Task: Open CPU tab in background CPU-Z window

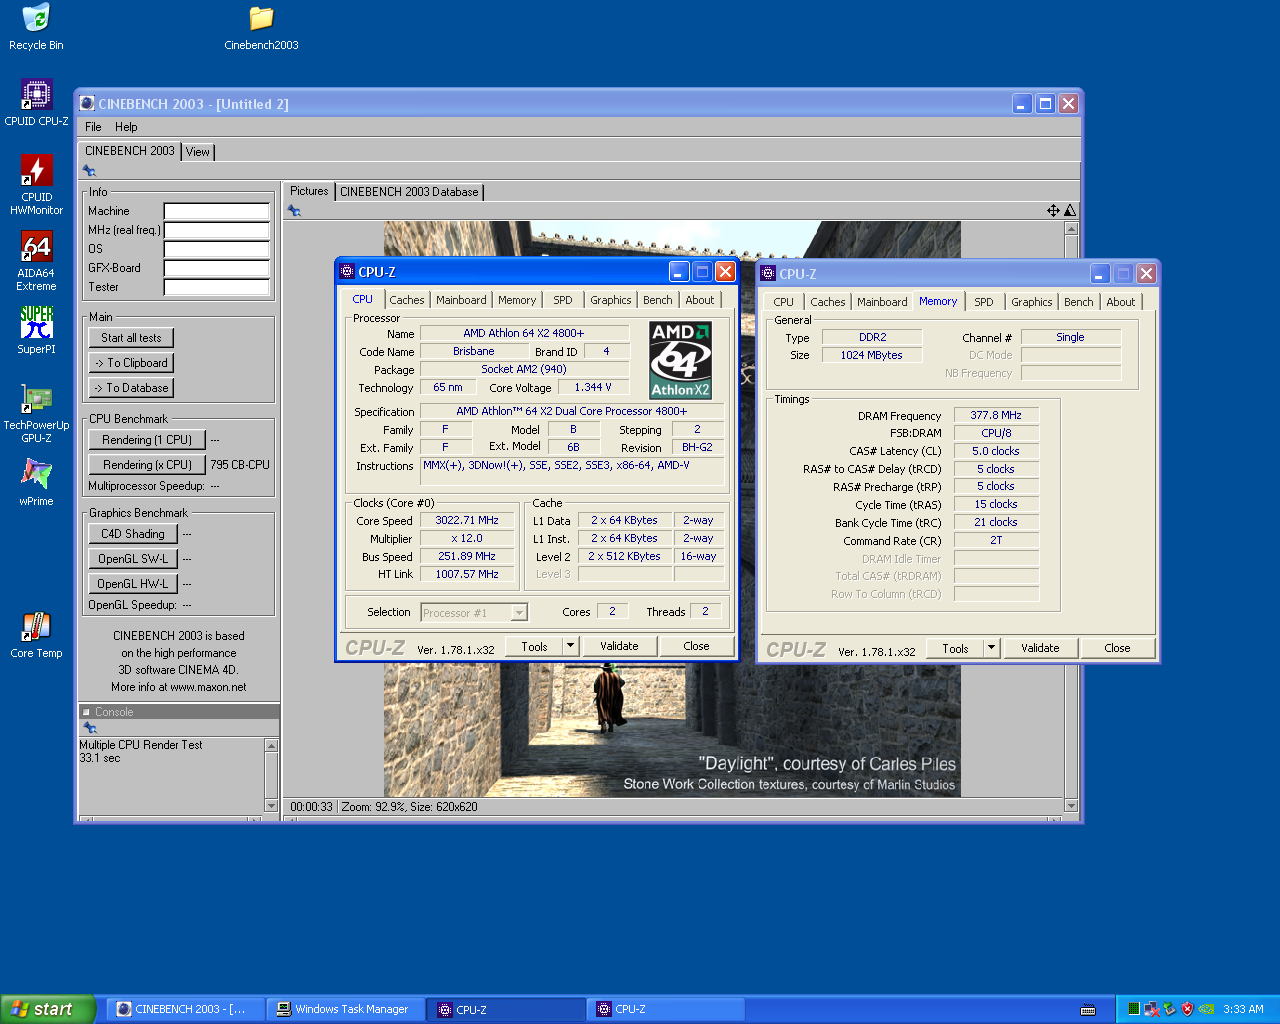Action: tap(784, 302)
